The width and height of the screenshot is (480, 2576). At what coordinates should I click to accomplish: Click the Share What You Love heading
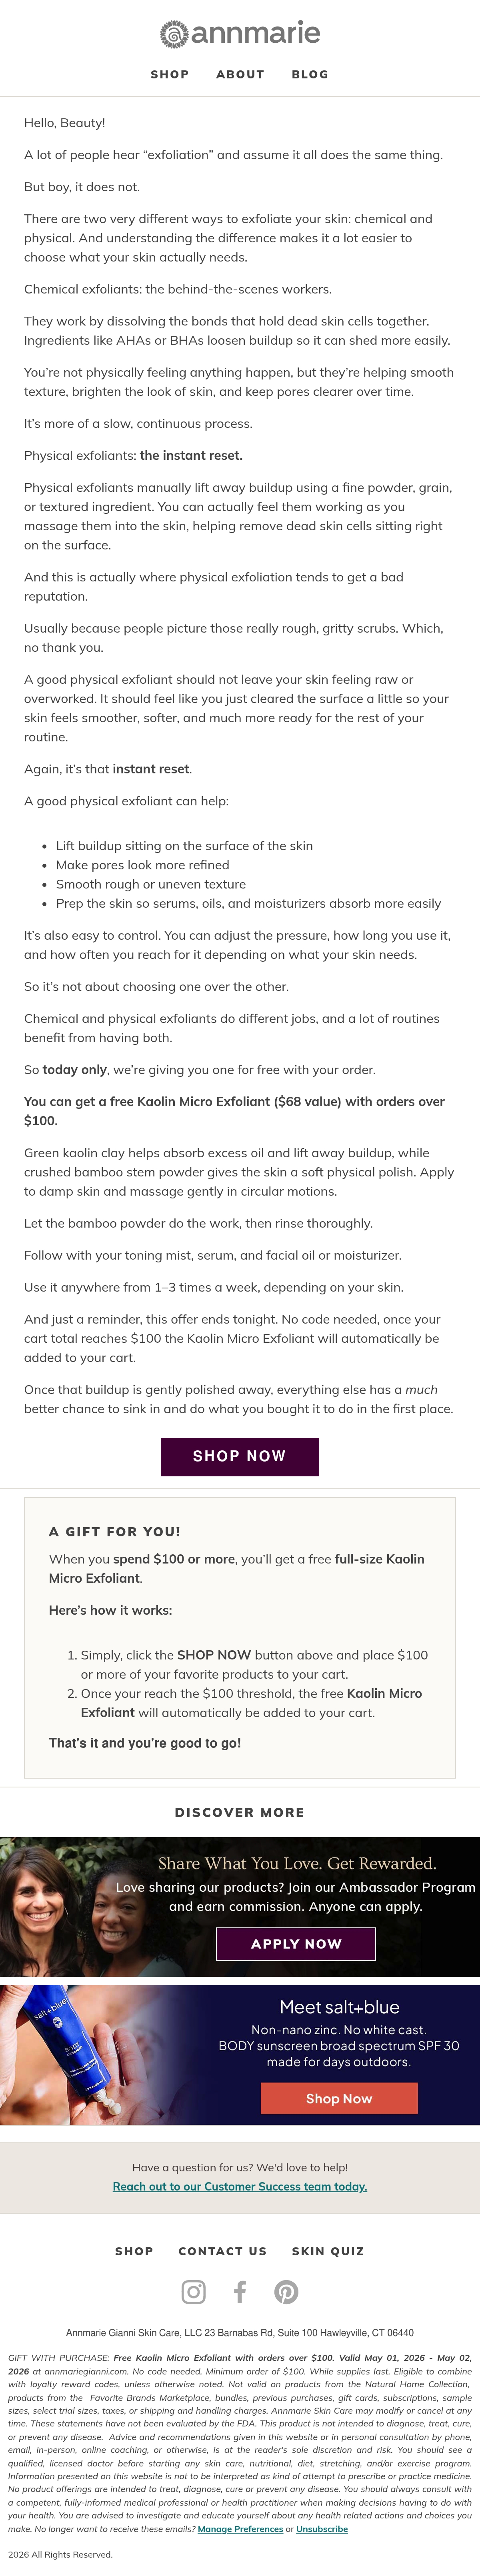coord(297,1863)
